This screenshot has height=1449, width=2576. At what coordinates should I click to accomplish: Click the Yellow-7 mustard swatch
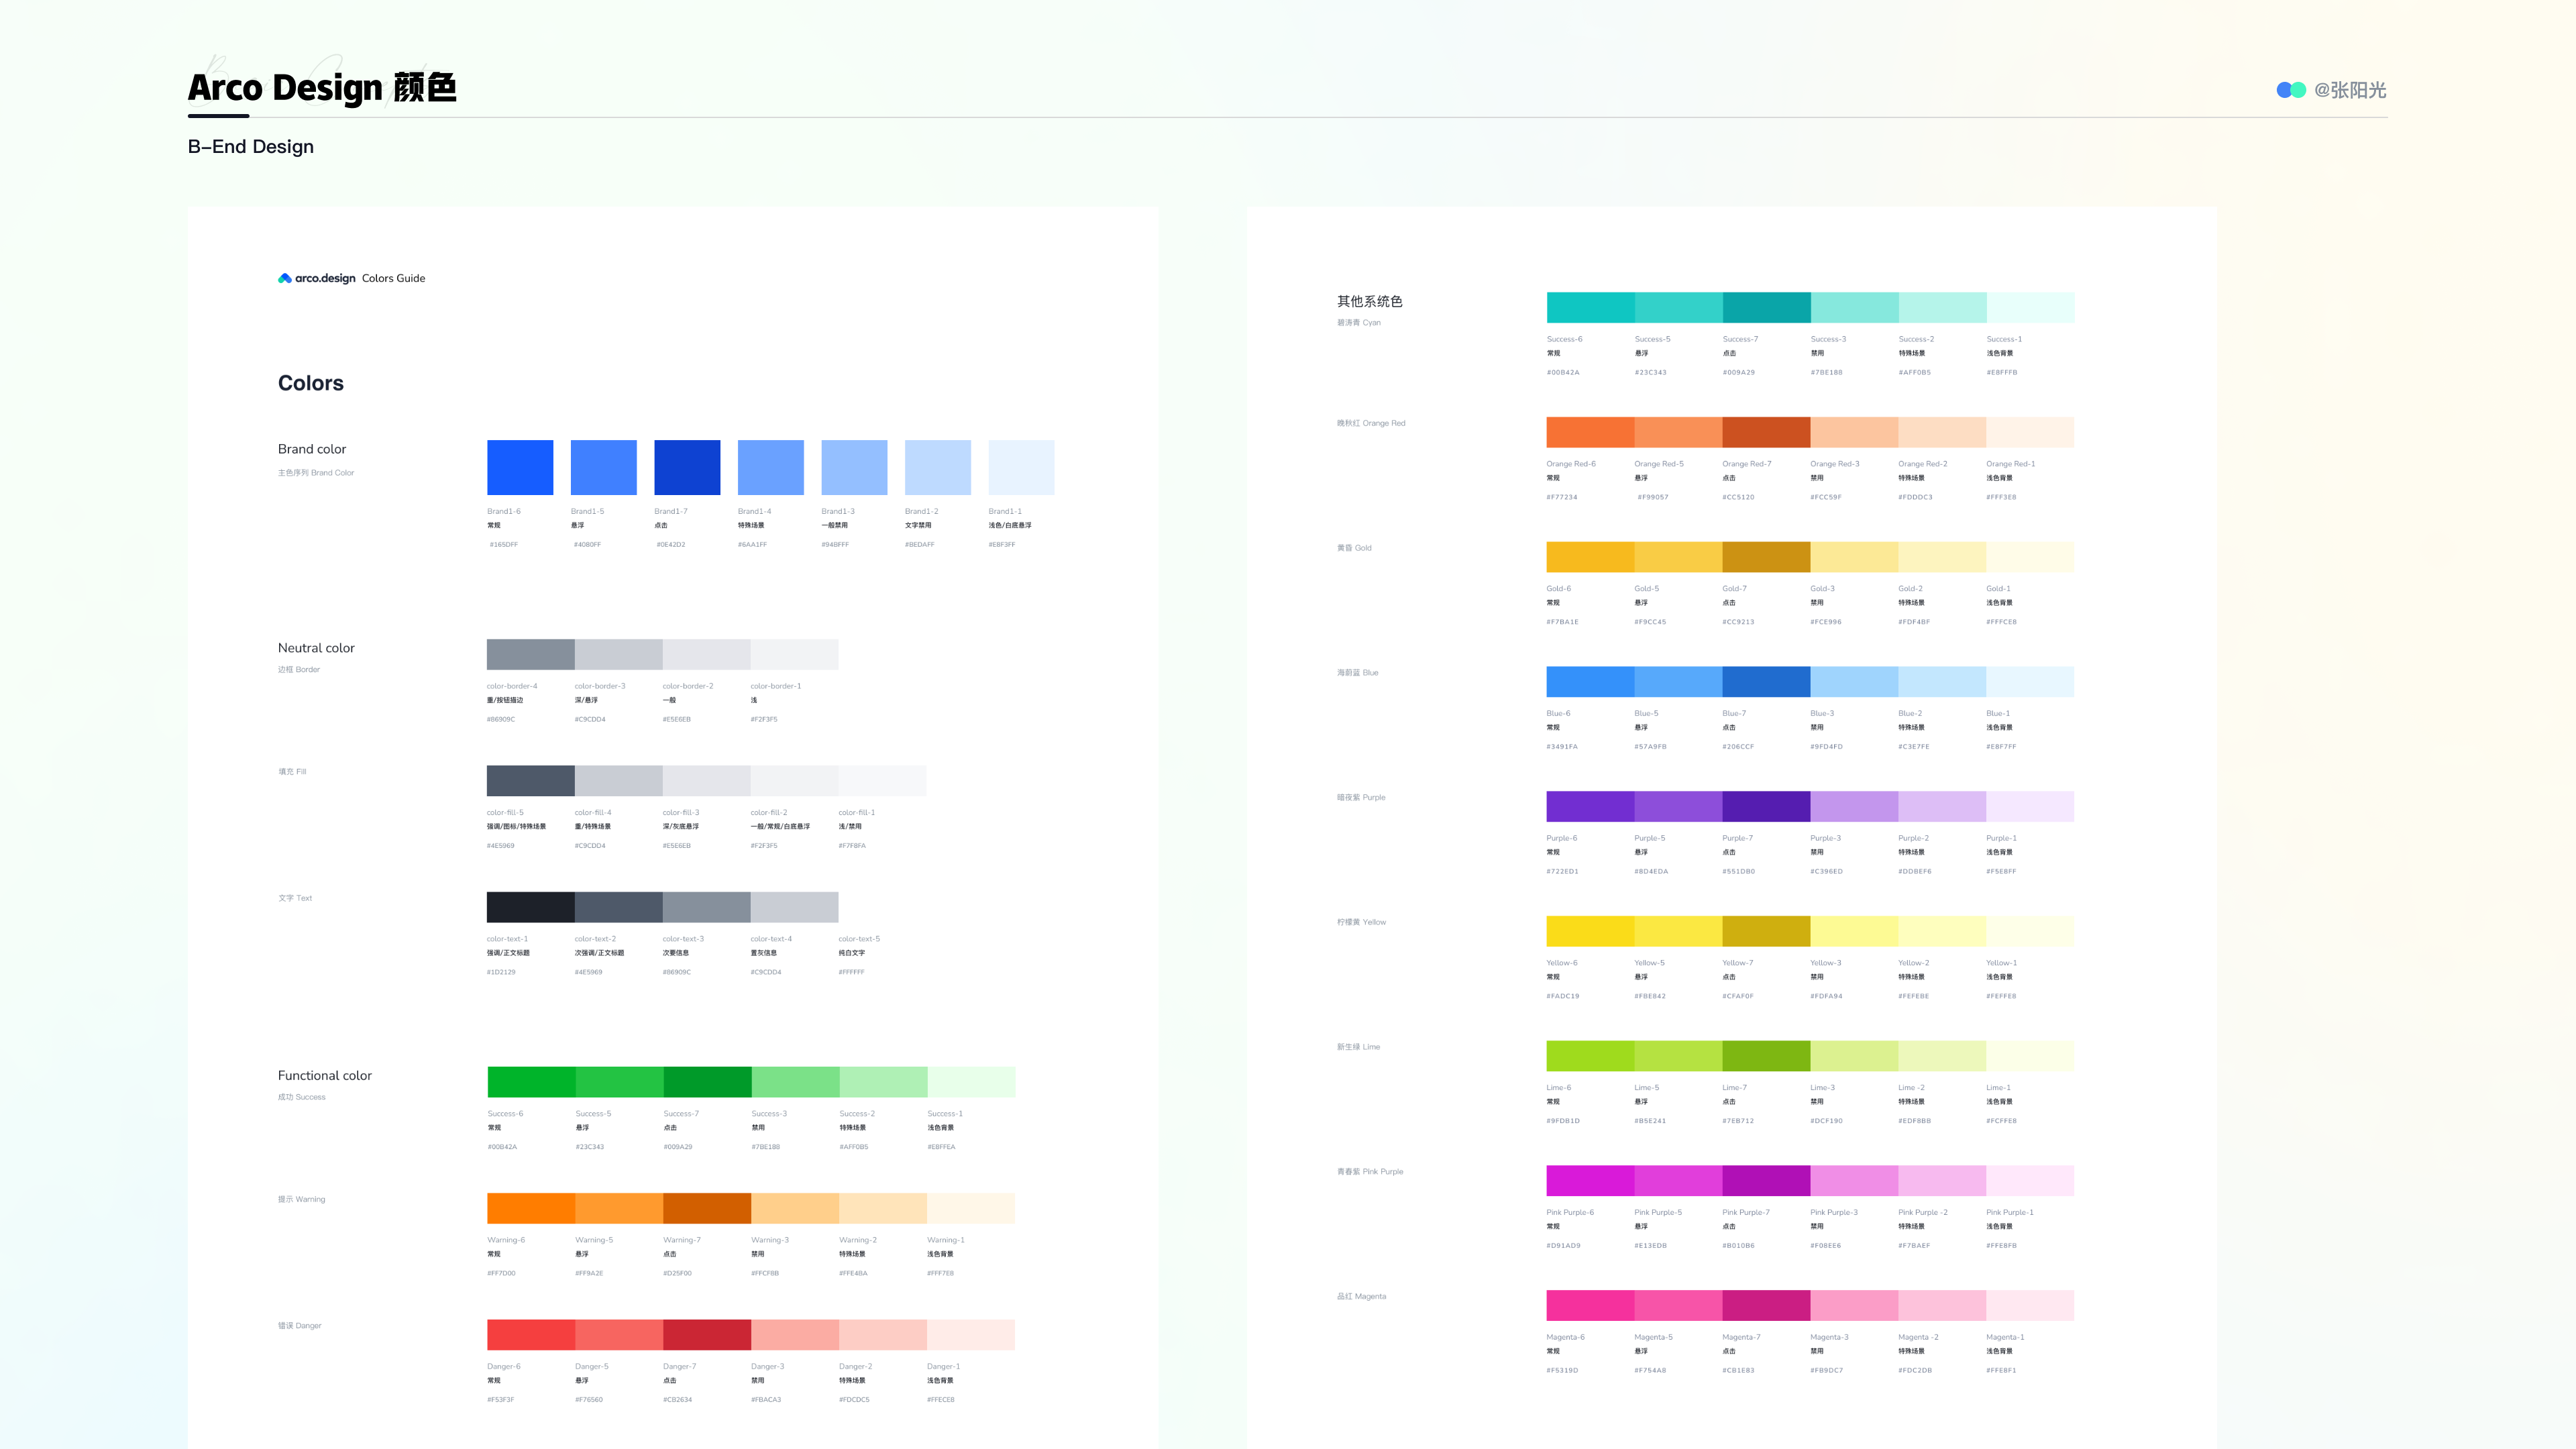tap(1766, 931)
